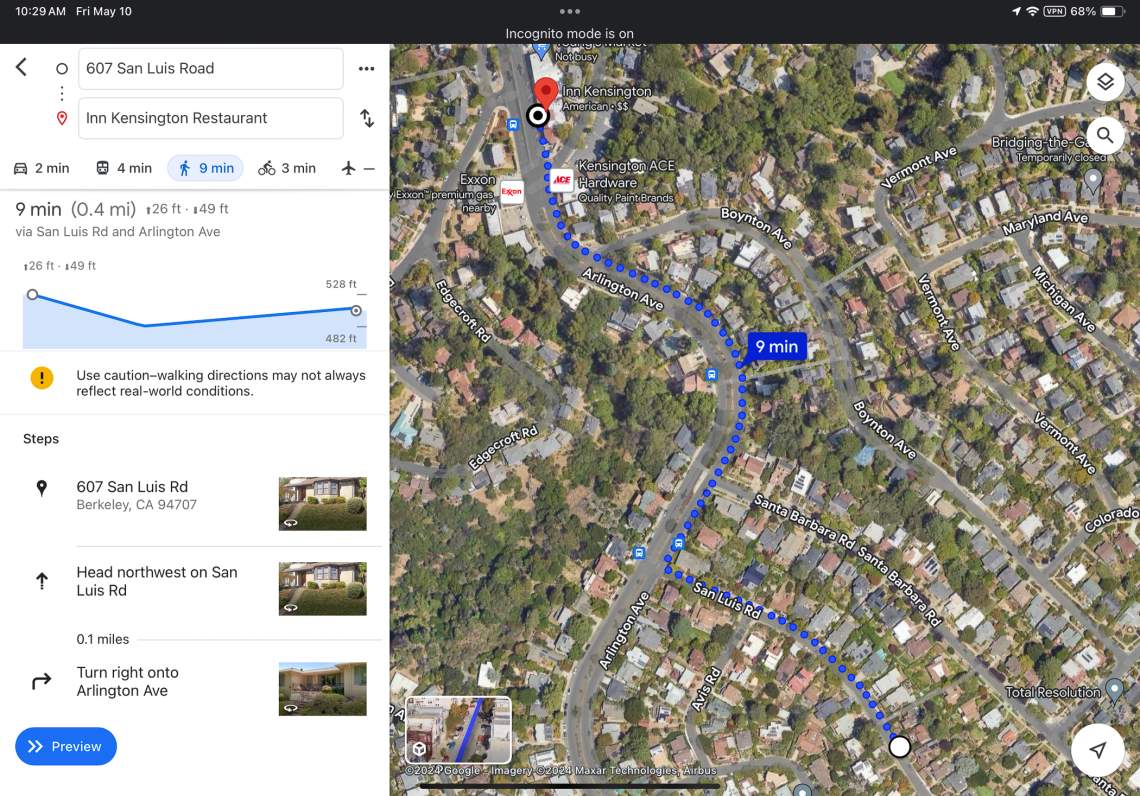Tap the back arrow in directions panel
Screen dimensions: 1140x796
tap(22, 68)
